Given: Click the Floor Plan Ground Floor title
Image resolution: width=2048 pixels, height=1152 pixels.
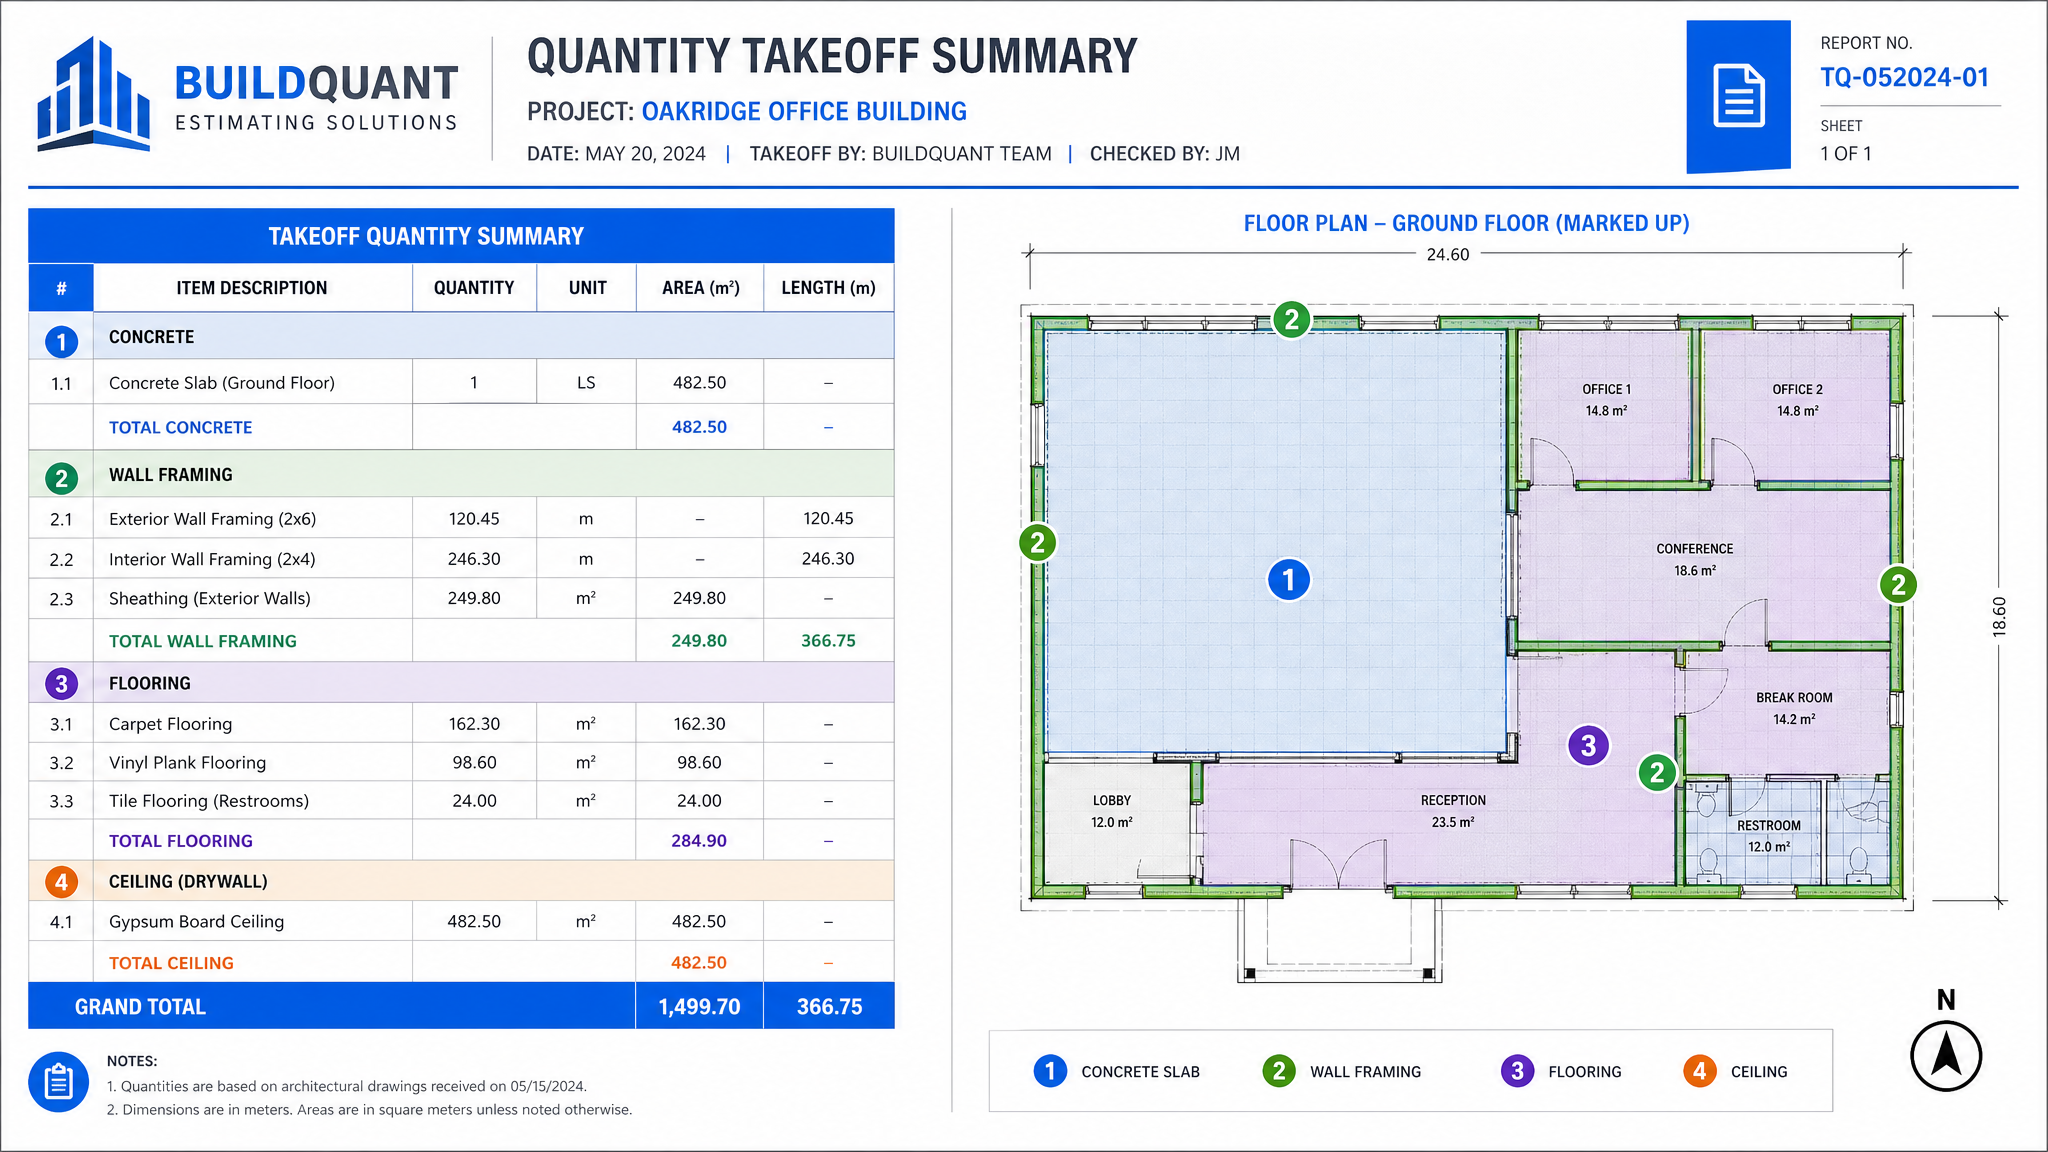Looking at the screenshot, I should click(x=1466, y=223).
